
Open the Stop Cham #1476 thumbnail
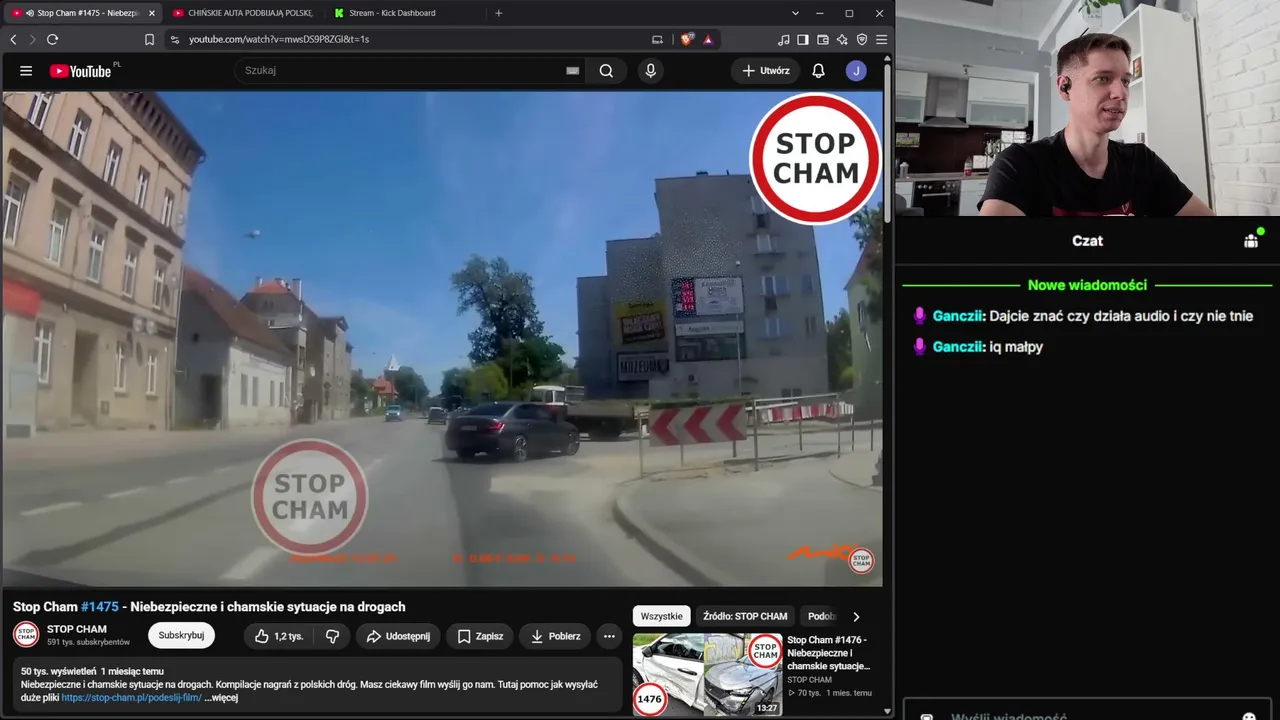click(x=708, y=675)
